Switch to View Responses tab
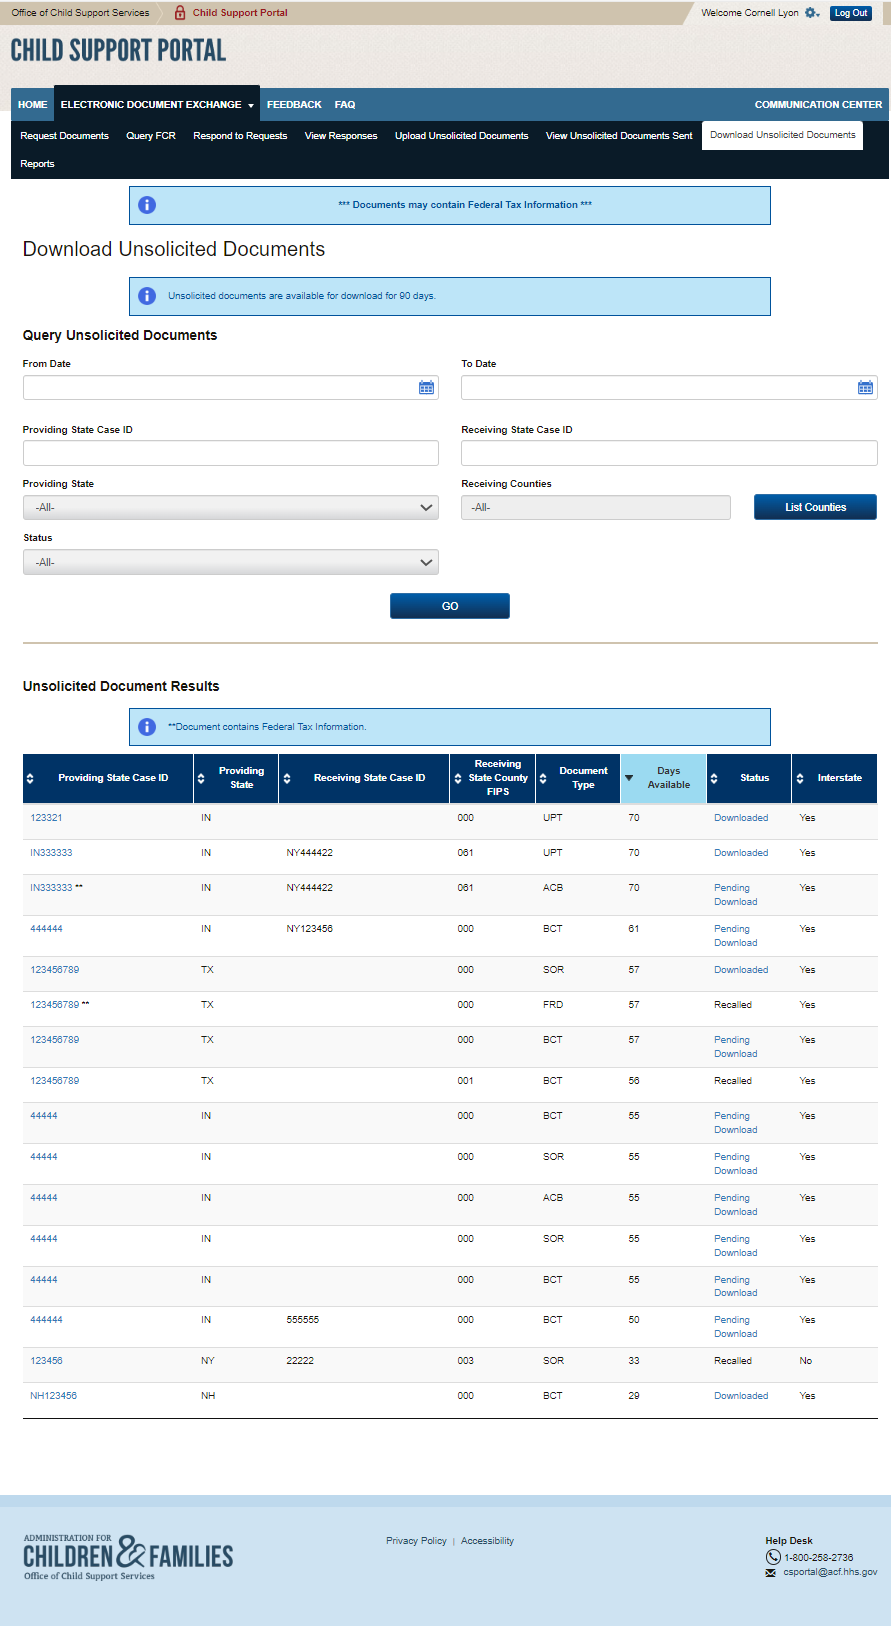This screenshot has width=891, height=1626. point(341,136)
